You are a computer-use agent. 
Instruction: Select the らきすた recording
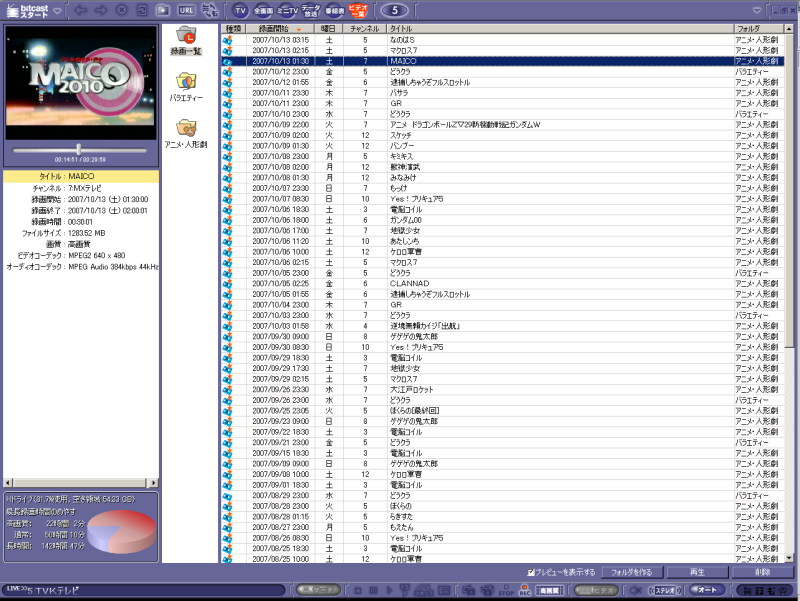503,517
